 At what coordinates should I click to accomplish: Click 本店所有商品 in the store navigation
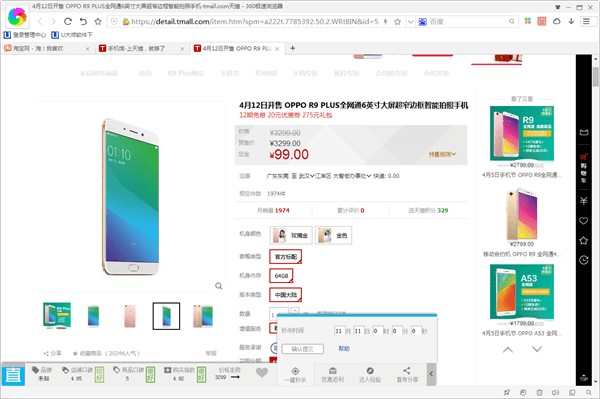click(x=99, y=73)
